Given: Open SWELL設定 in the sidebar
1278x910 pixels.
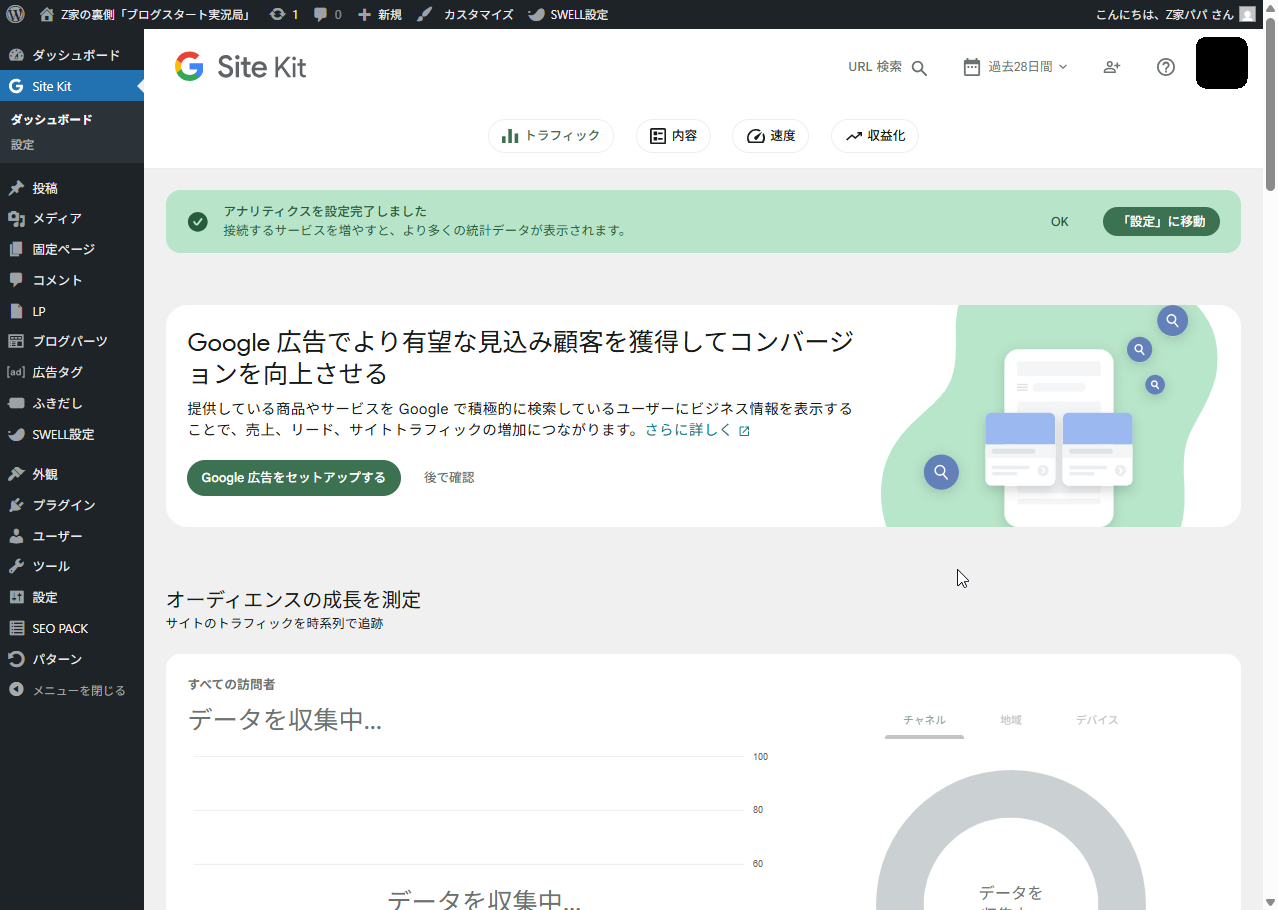Looking at the screenshot, I should (72, 434).
